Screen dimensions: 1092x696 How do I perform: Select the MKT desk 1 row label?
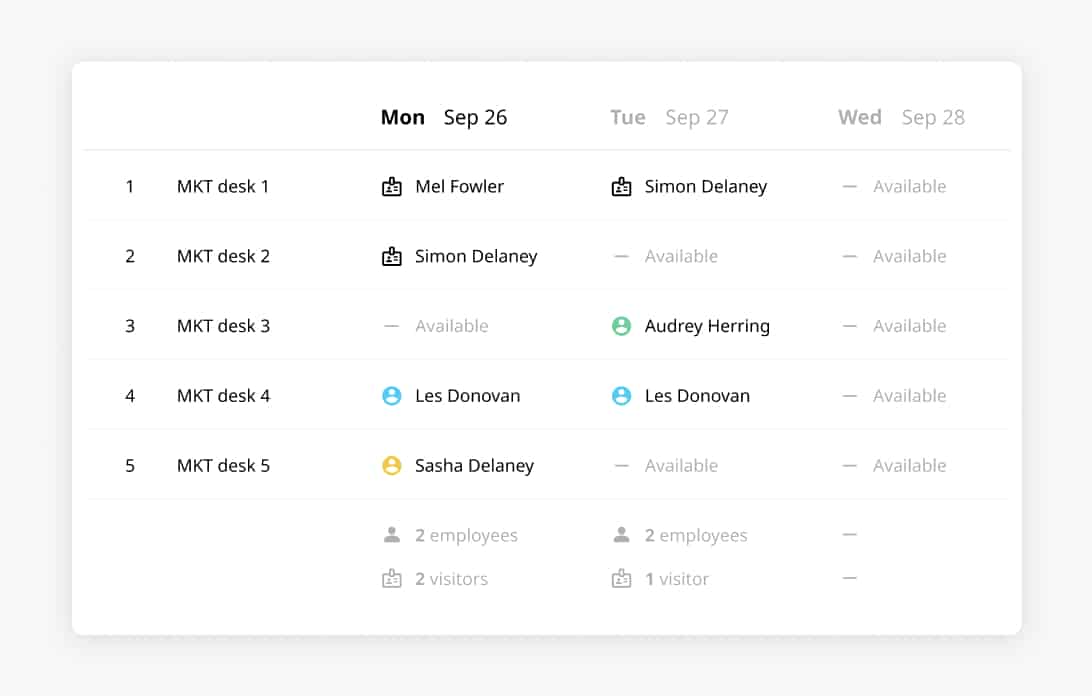[223, 187]
